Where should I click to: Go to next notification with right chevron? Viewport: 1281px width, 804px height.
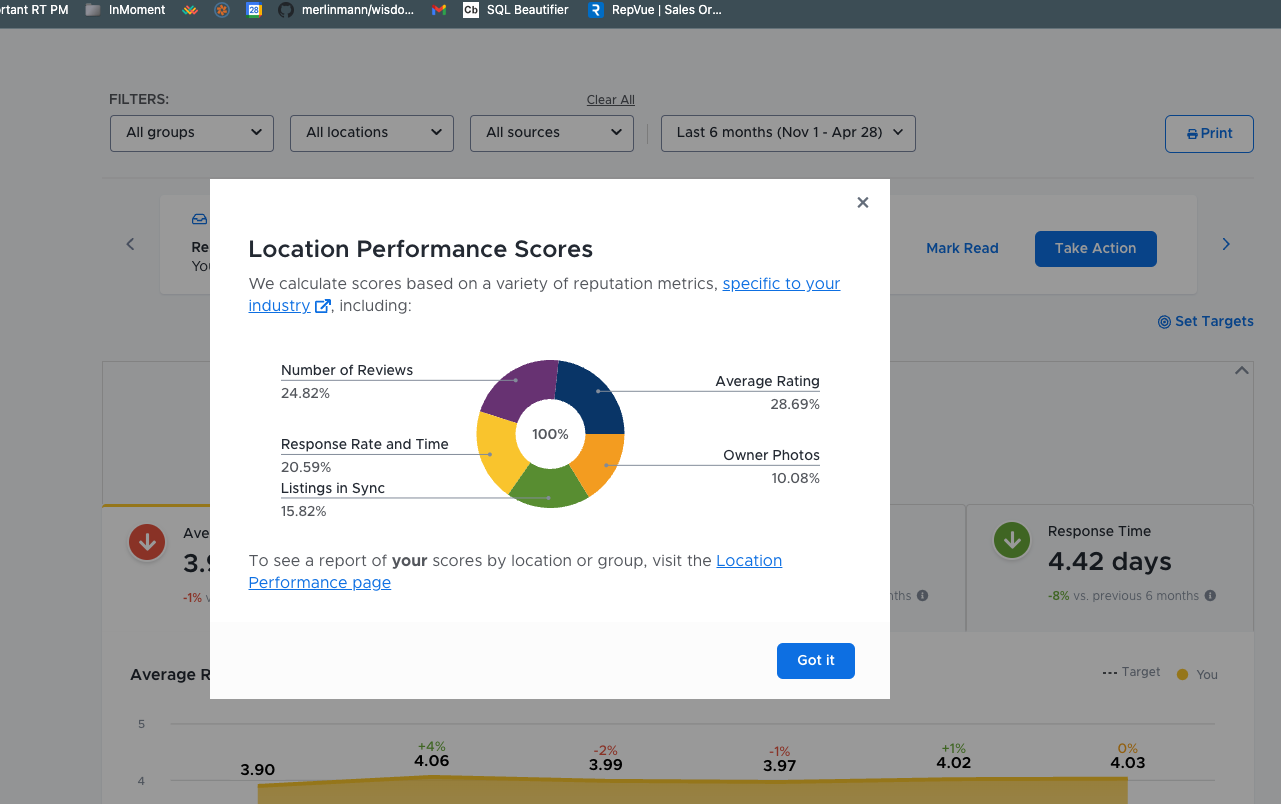tap(1226, 244)
